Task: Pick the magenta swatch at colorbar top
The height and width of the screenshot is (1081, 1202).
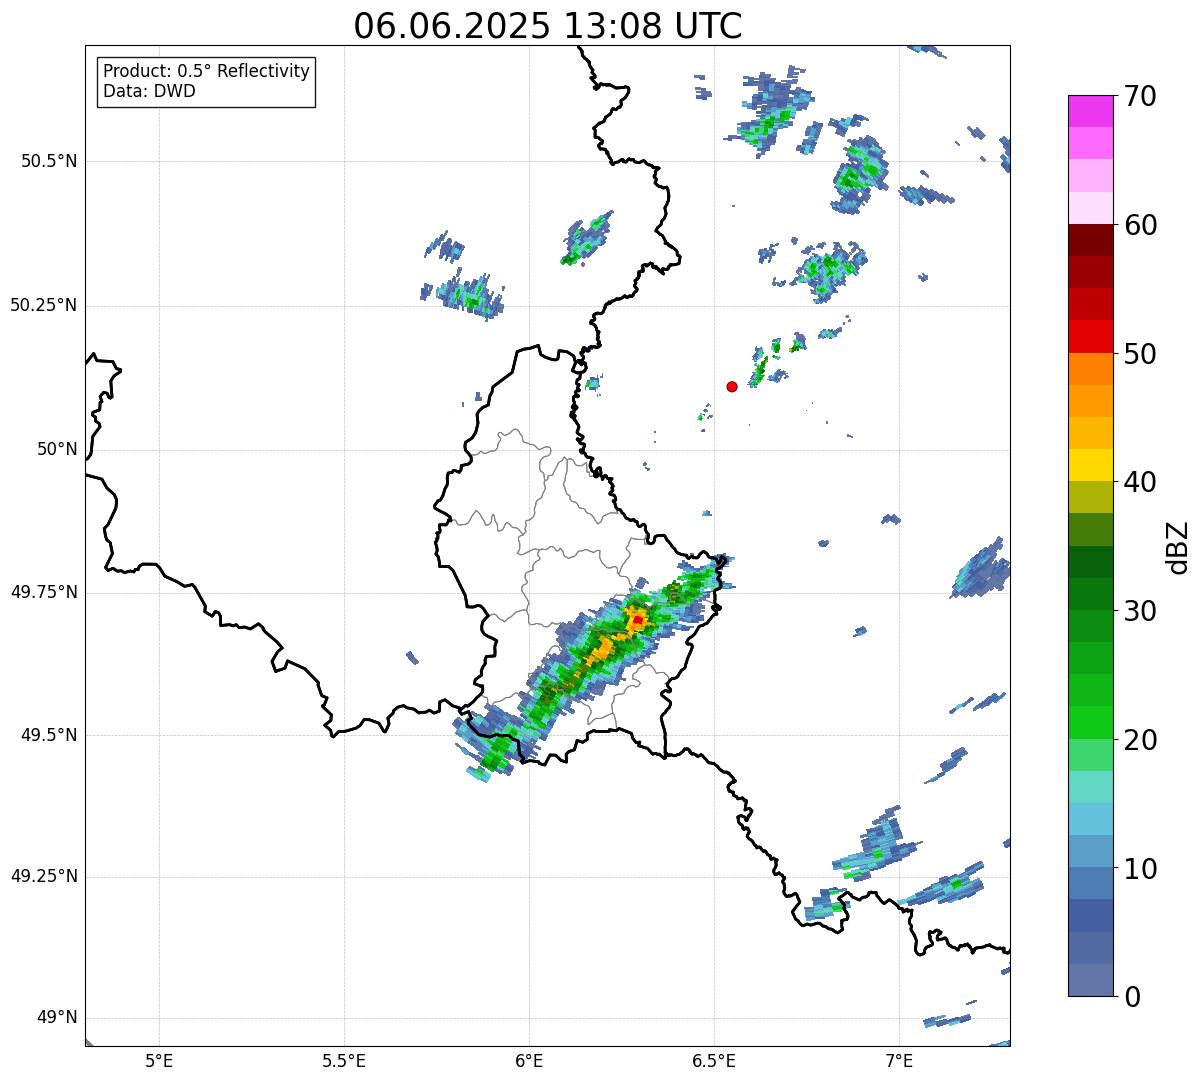Action: coord(1090,111)
